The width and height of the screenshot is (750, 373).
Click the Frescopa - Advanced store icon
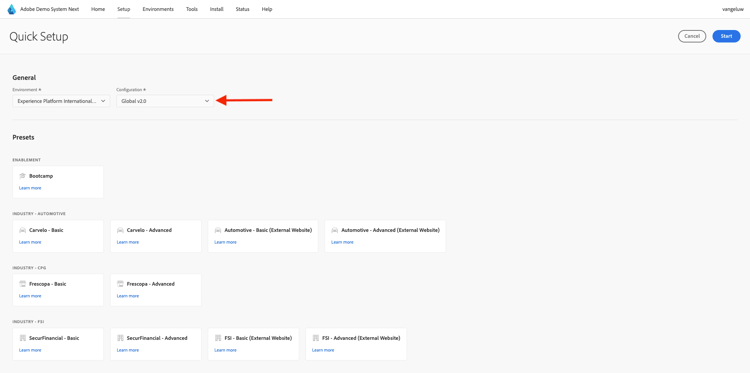point(120,284)
